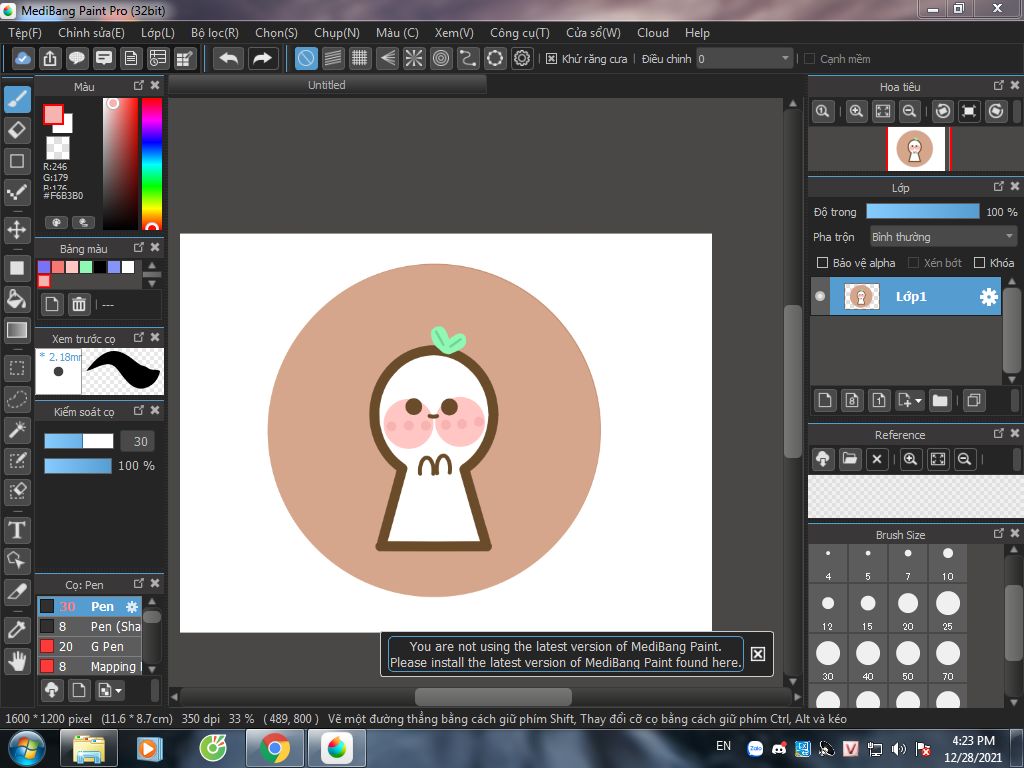The image size is (1024, 768).
Task: Choose brush size 50 preset
Action: [908, 660]
